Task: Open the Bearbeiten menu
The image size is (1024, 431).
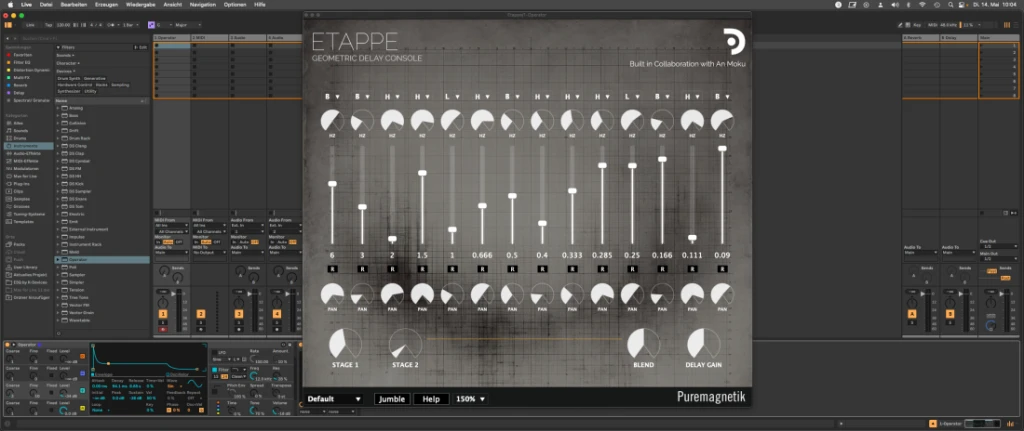Action: pos(74,4)
